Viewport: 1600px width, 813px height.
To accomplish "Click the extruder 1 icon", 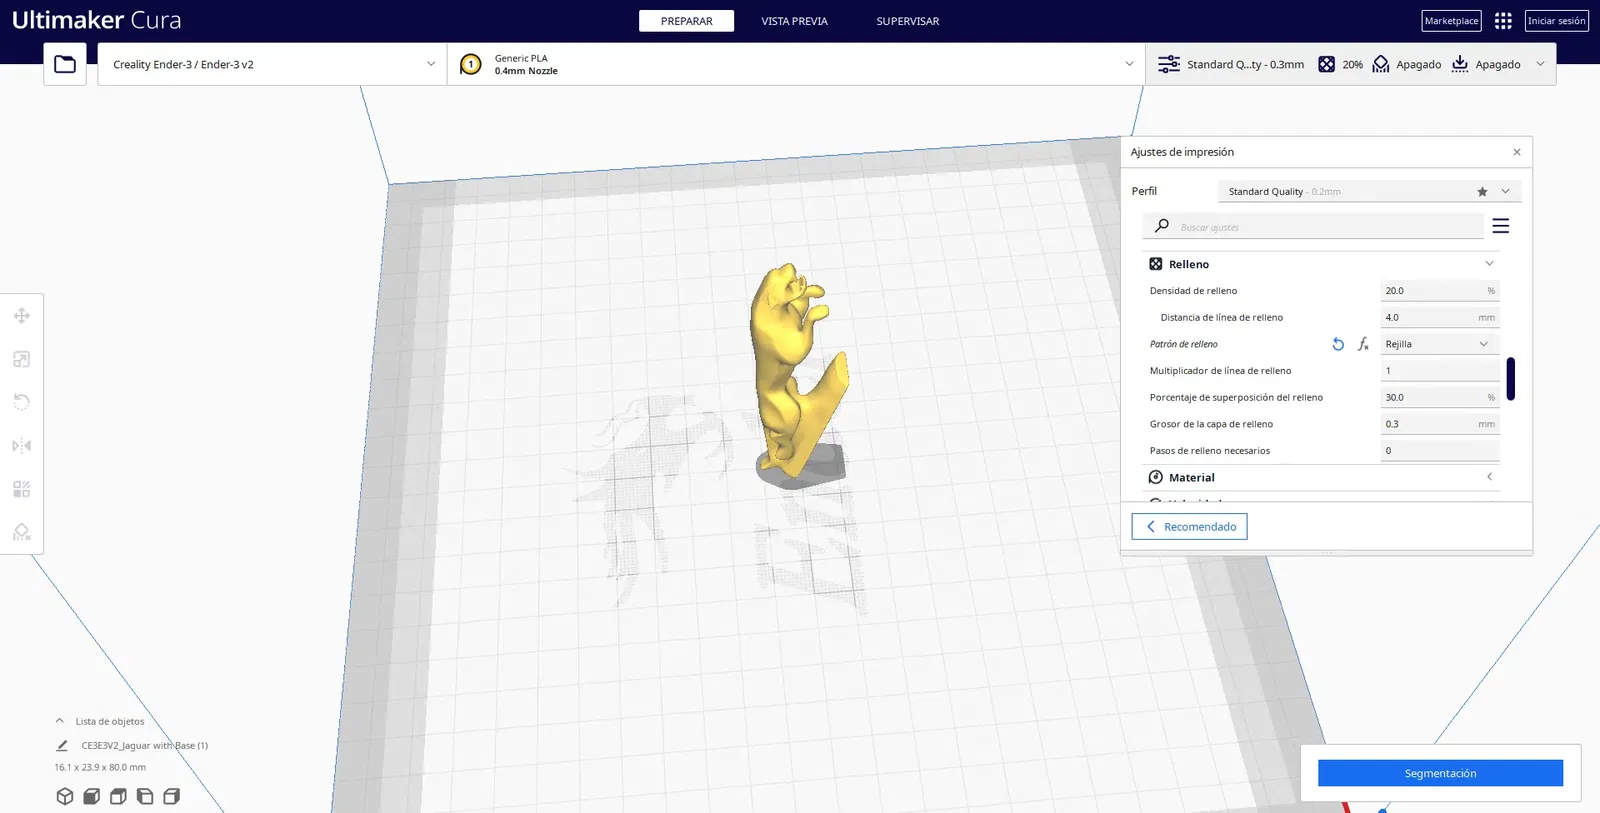I will point(471,64).
